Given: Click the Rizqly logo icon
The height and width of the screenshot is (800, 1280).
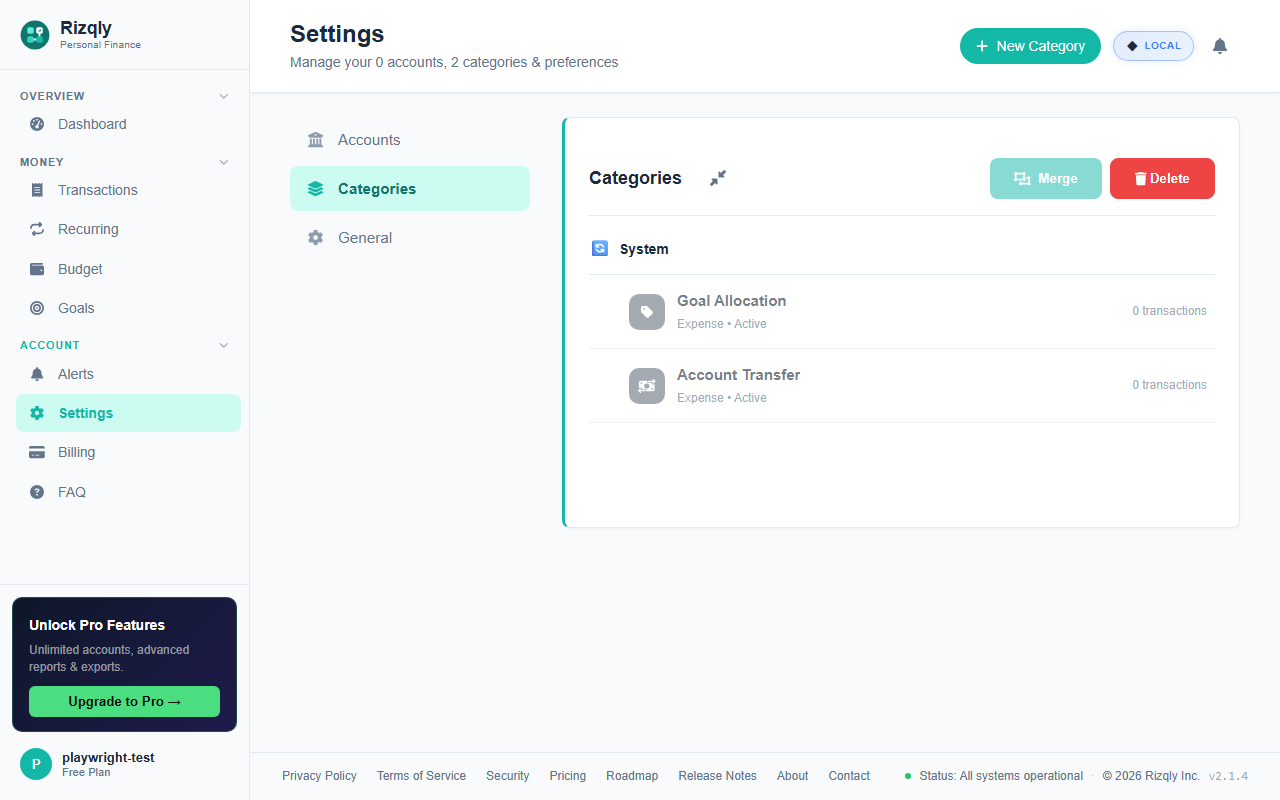Looking at the screenshot, I should pyautogui.click(x=35, y=35).
